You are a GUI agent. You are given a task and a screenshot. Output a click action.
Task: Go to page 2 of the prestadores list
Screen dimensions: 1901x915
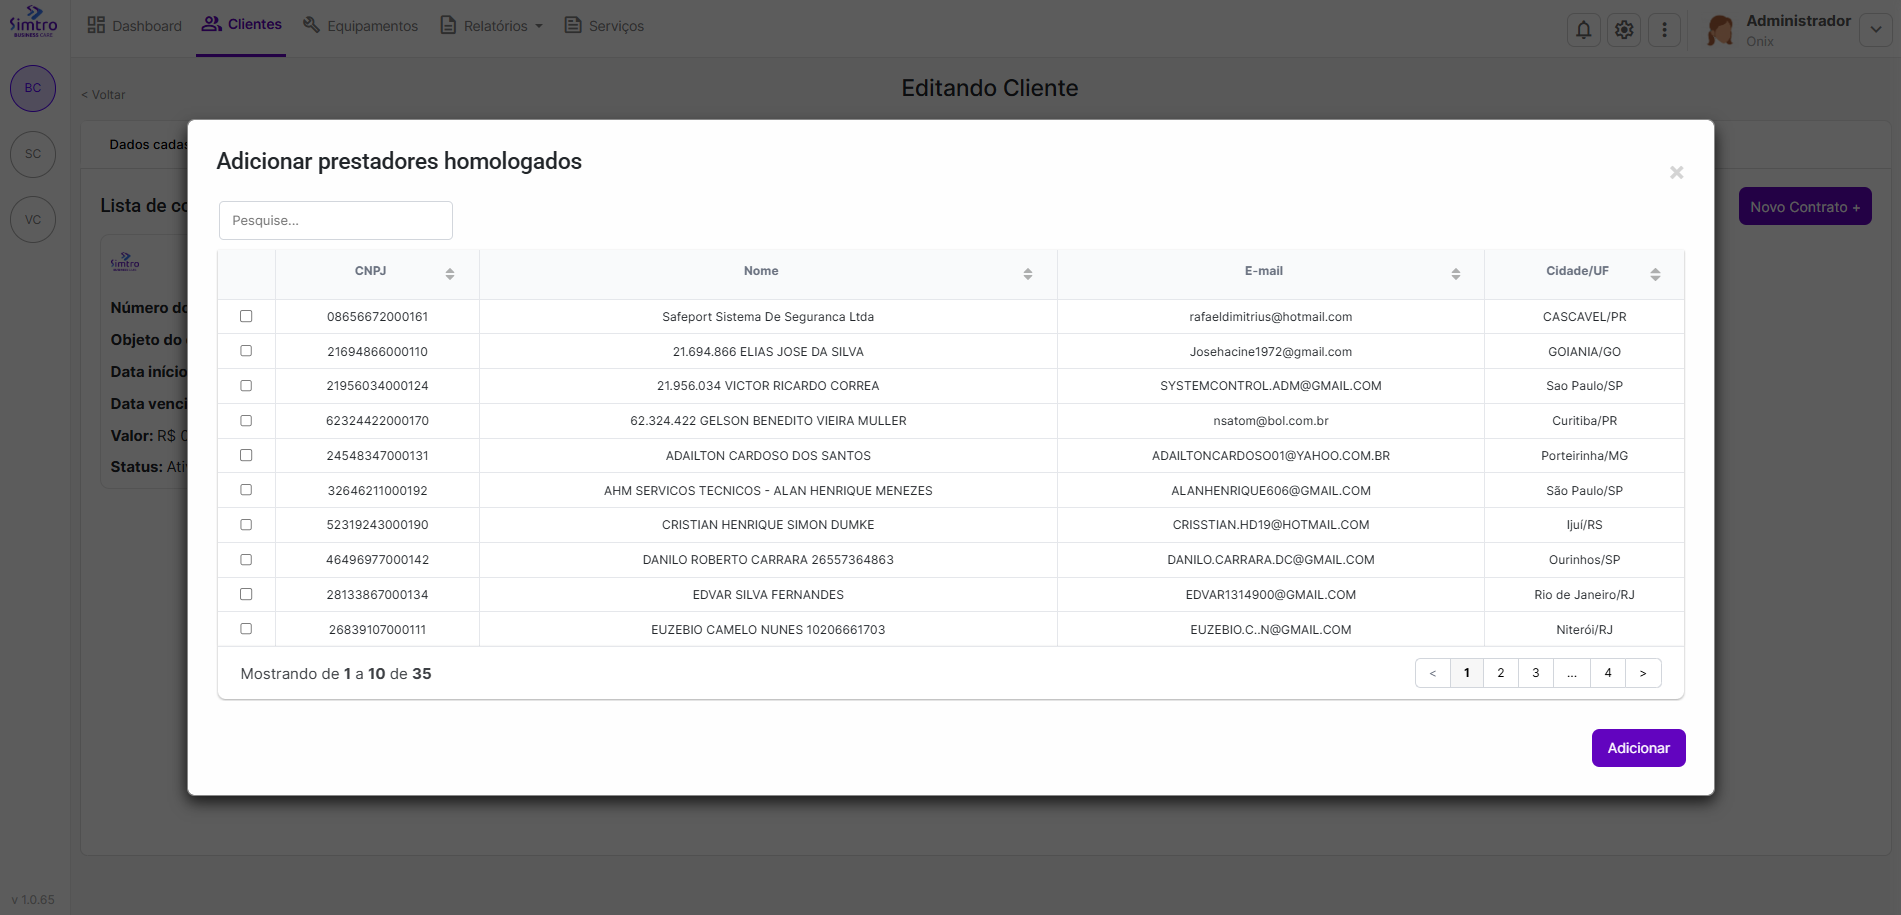coord(1500,673)
